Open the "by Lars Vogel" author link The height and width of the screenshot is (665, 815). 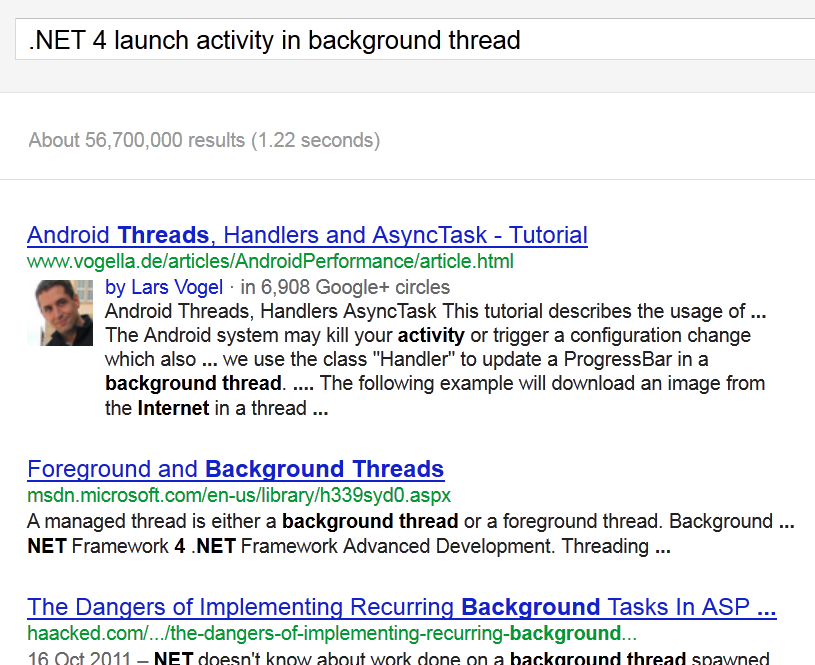click(x=164, y=287)
